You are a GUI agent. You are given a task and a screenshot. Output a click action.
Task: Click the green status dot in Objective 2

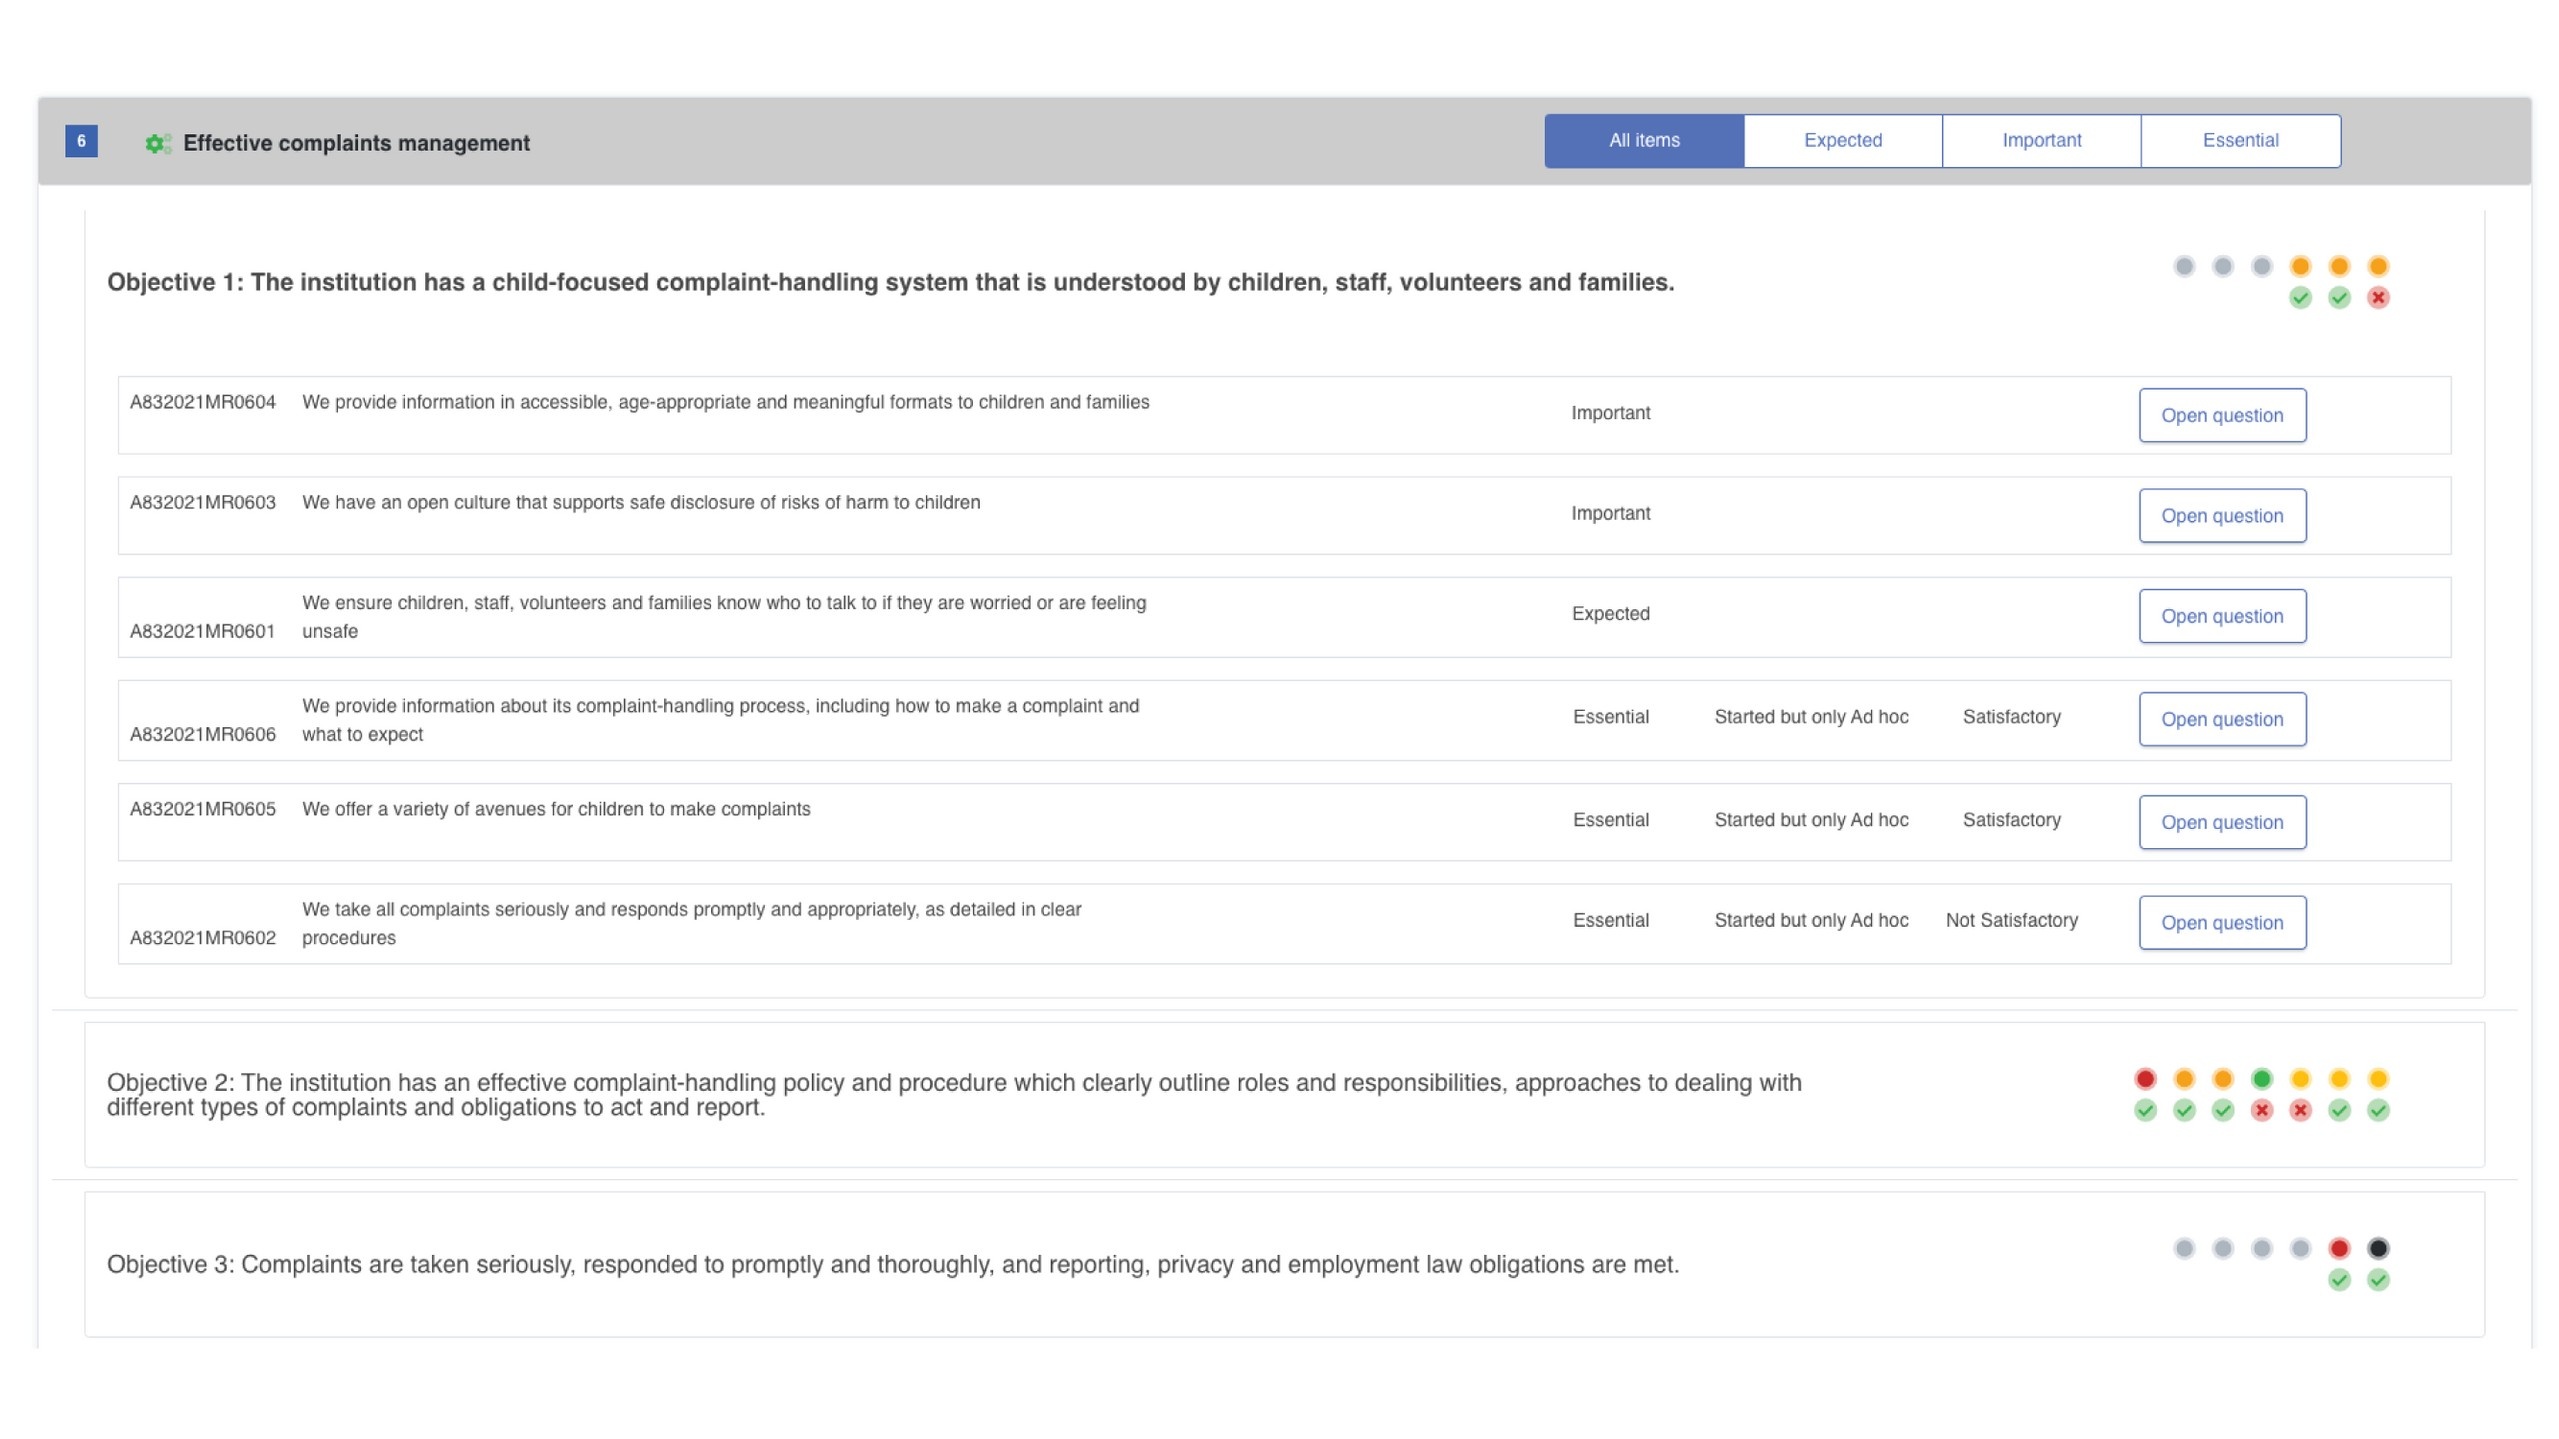click(x=2261, y=1079)
